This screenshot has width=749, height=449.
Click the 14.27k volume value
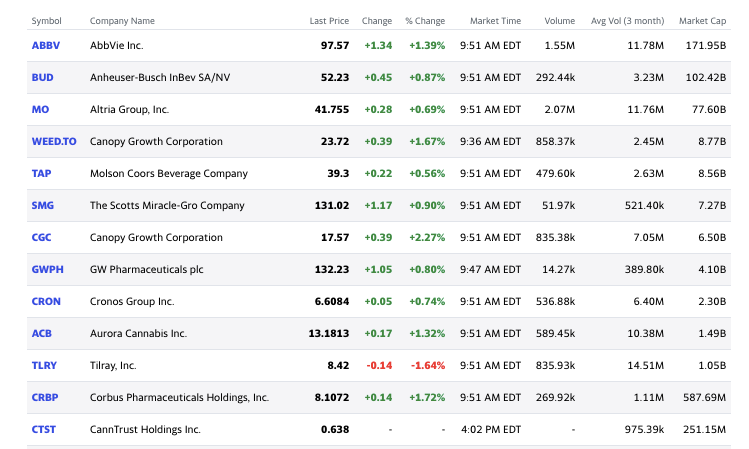pyautogui.click(x=558, y=269)
